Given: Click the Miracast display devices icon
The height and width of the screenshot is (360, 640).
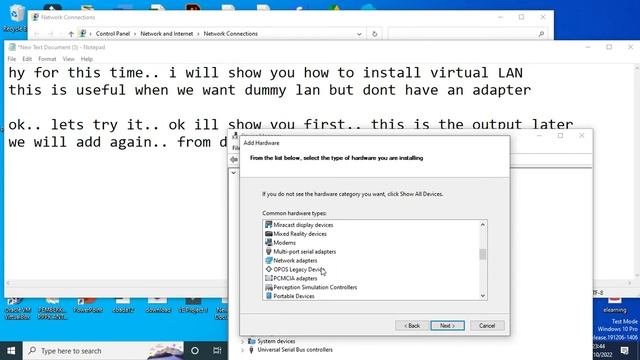Looking at the screenshot, I should tap(269, 225).
